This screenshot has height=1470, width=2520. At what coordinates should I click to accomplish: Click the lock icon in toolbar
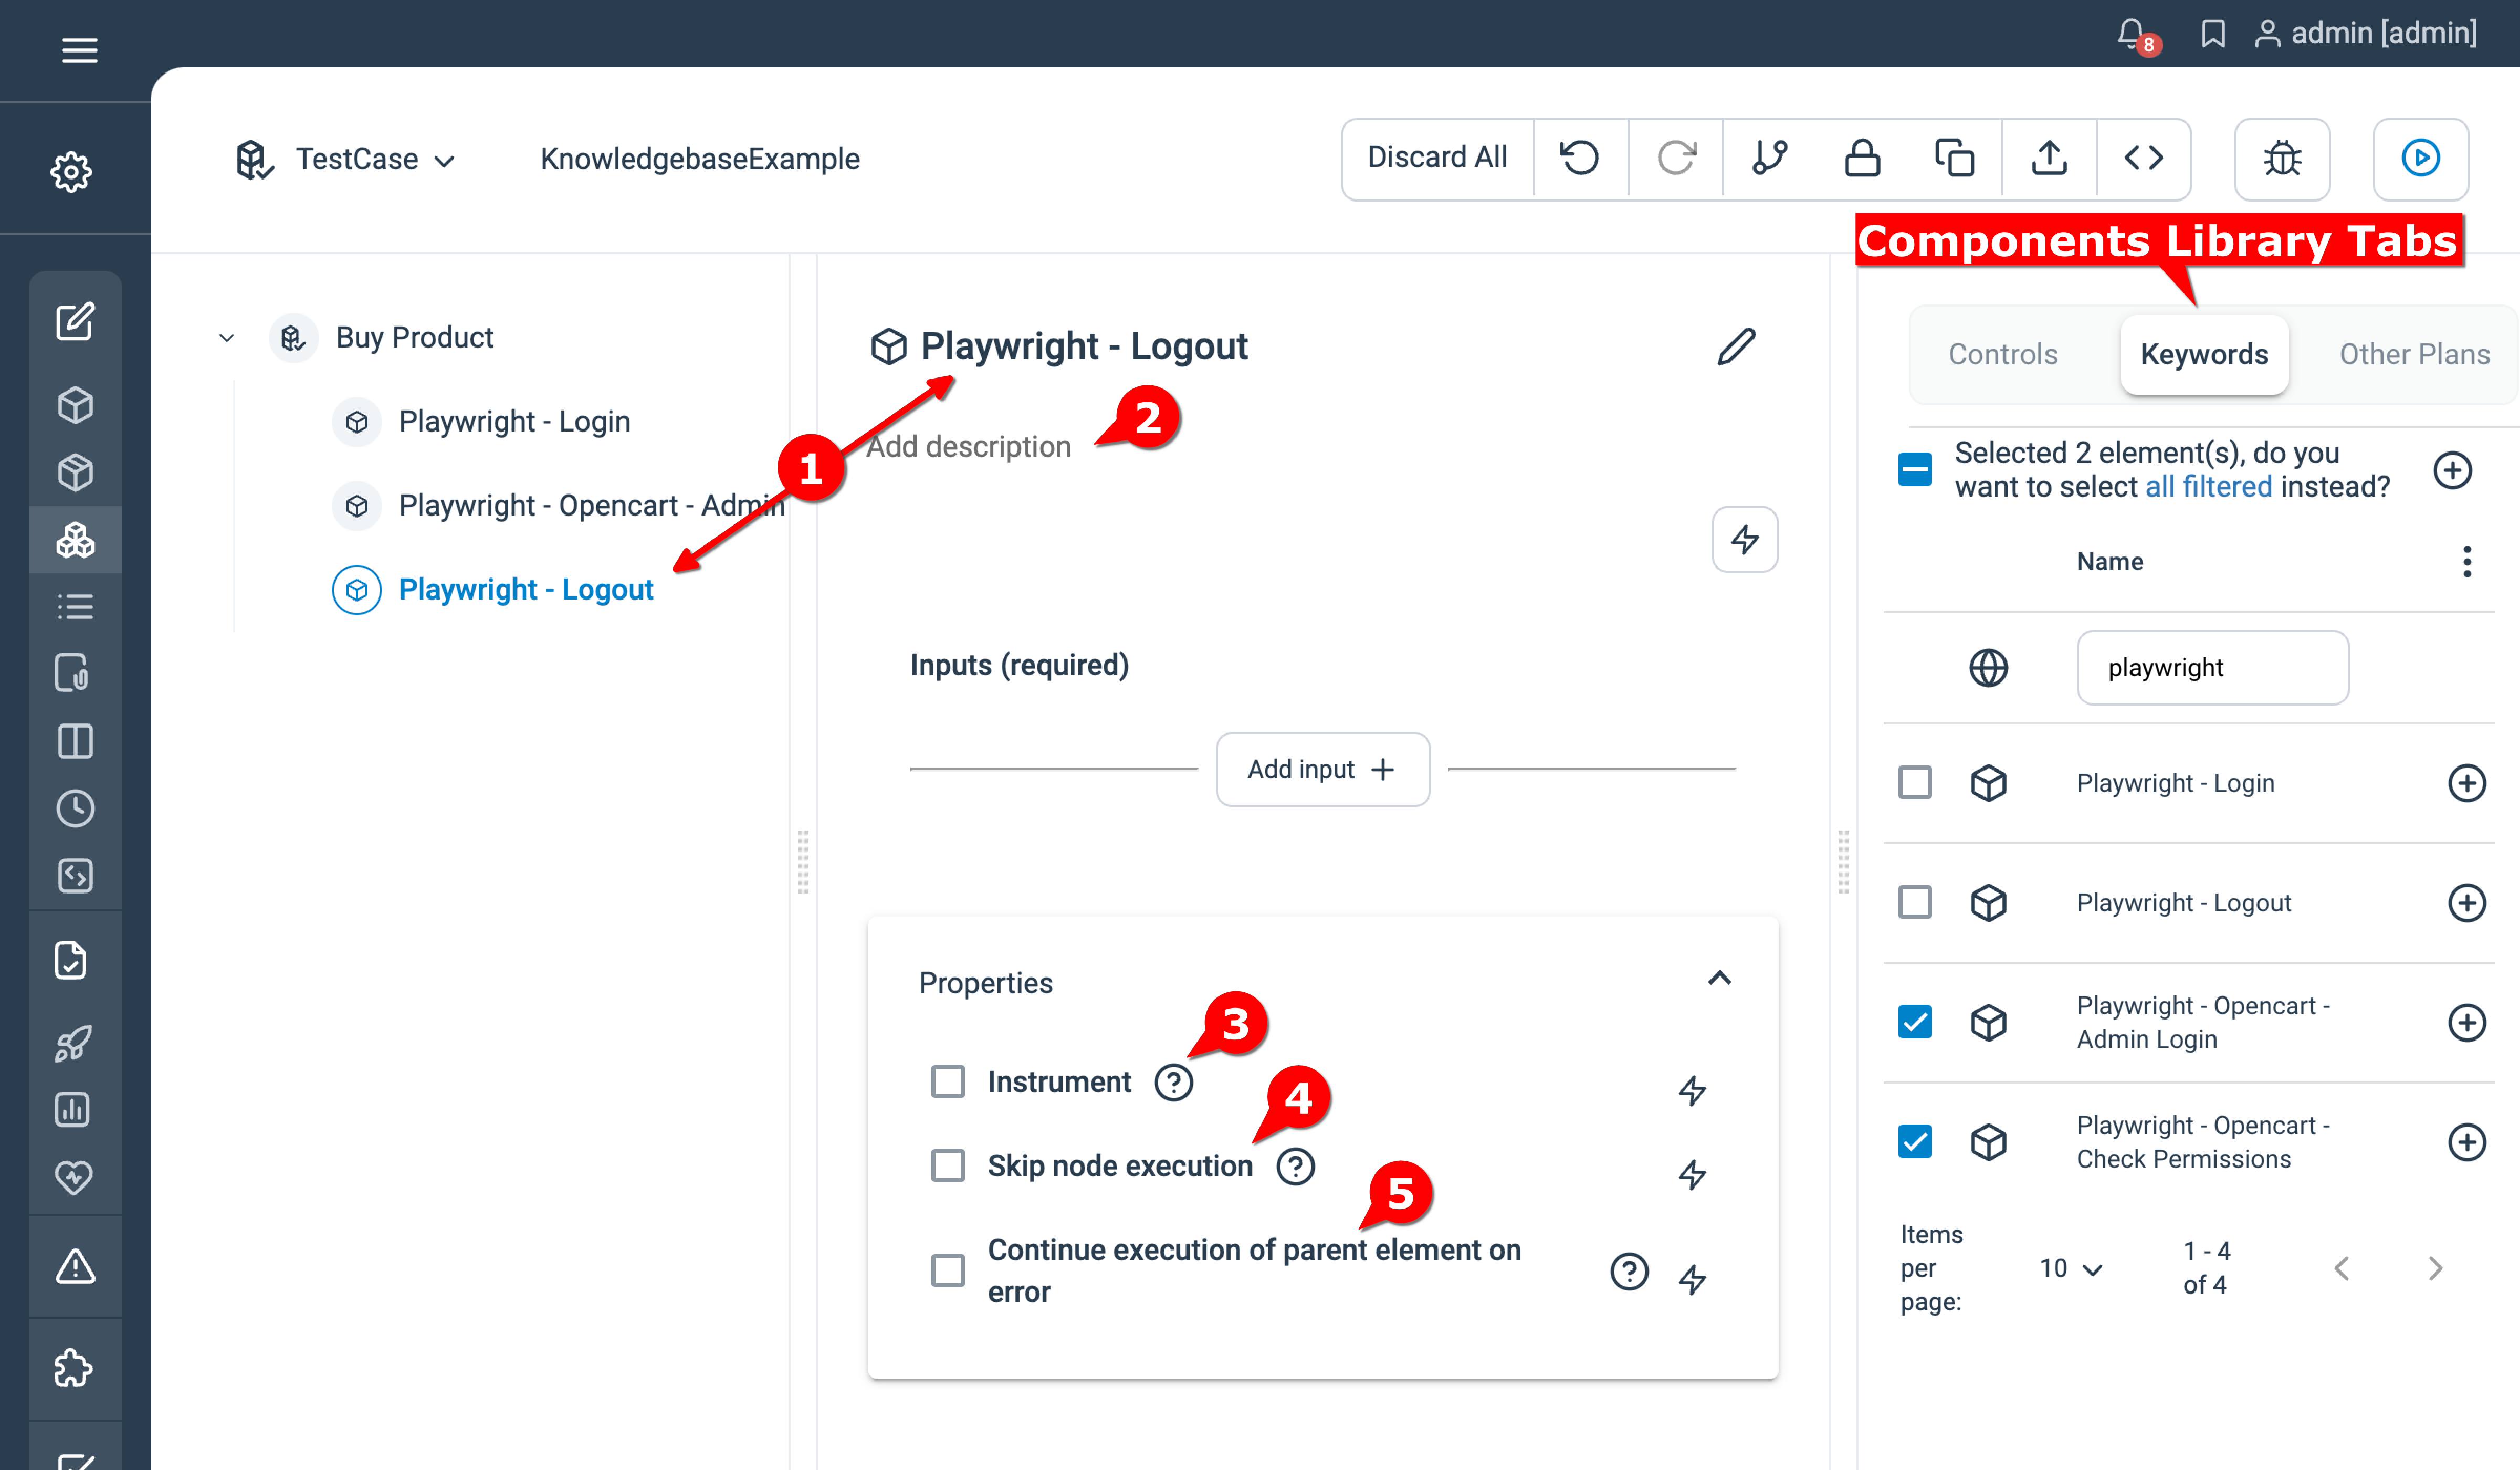click(x=1861, y=158)
